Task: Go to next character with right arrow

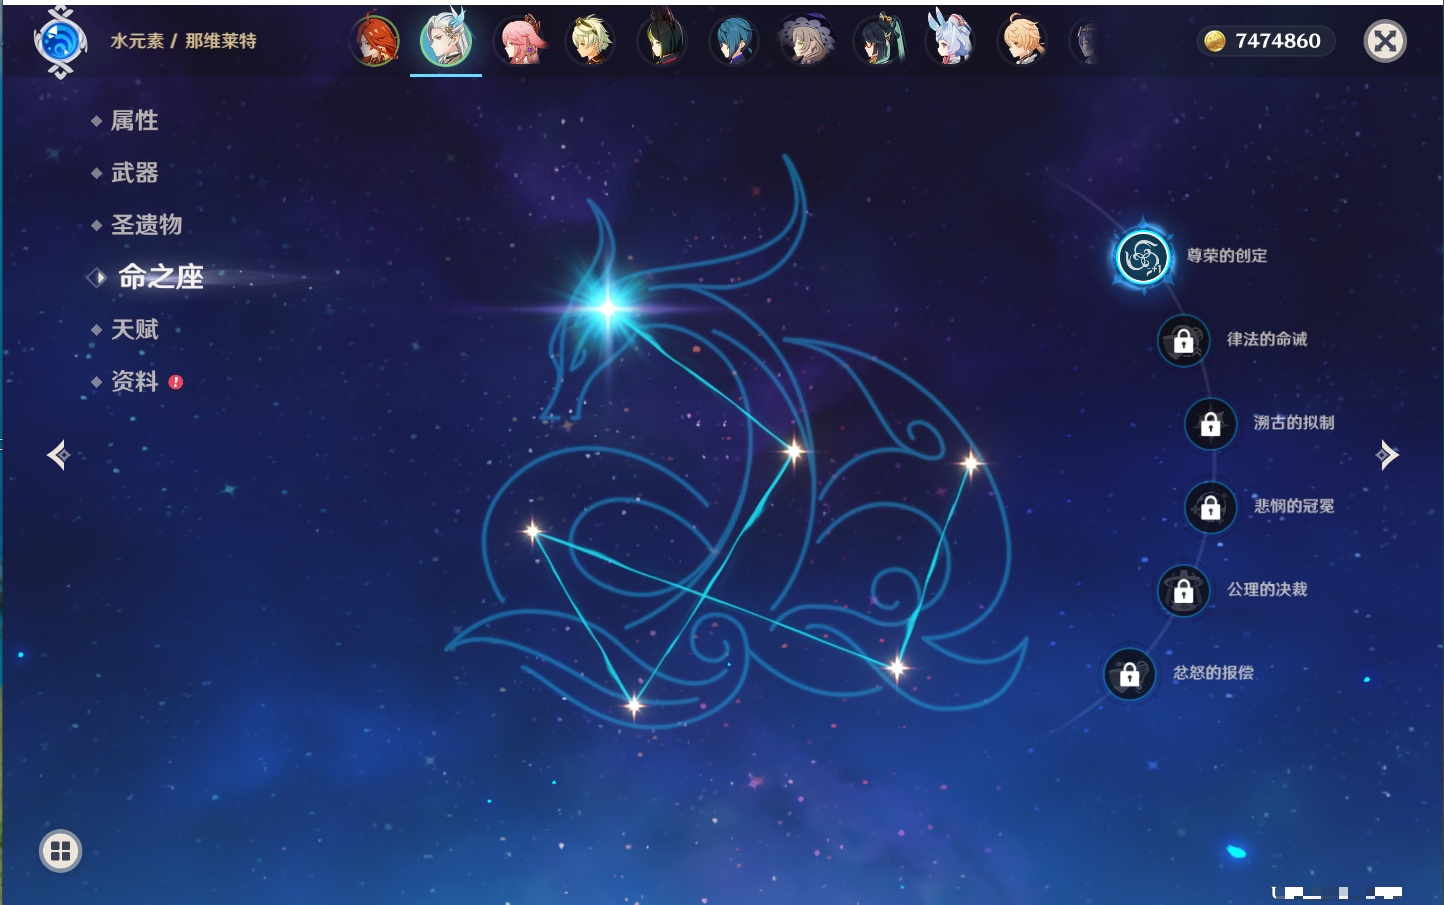Action: (x=1387, y=455)
